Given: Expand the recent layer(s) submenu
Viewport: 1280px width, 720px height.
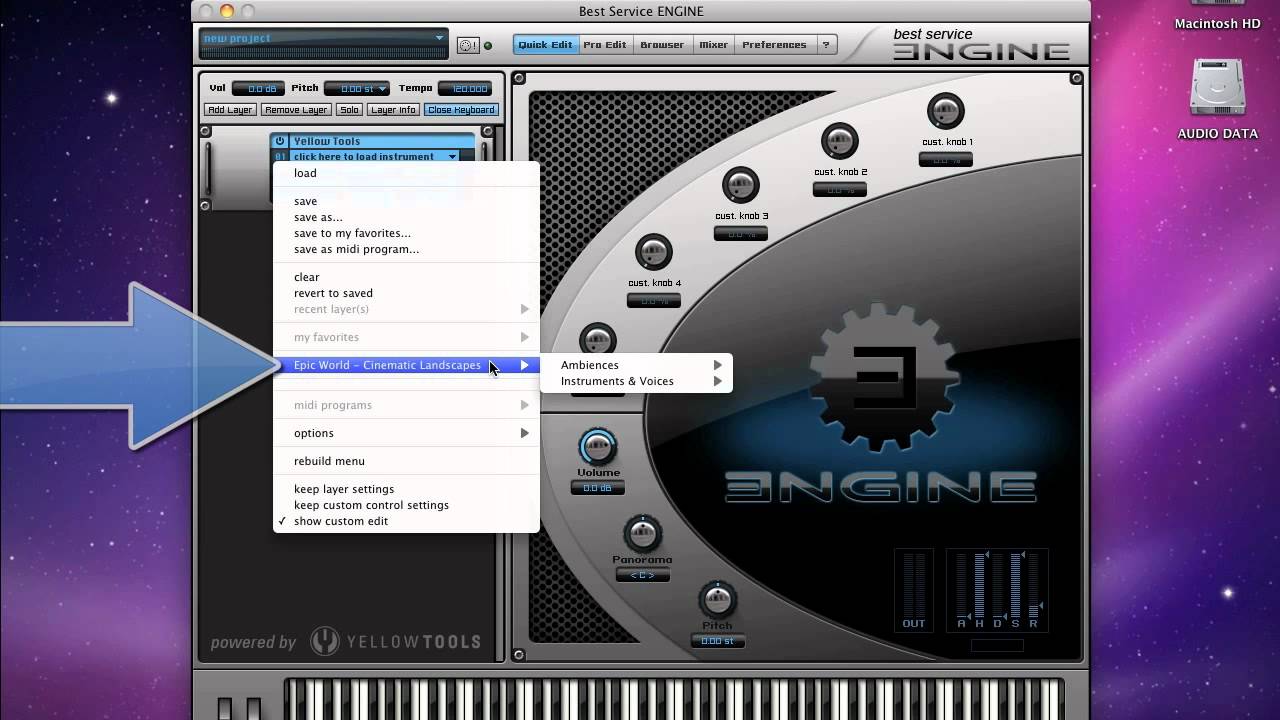Looking at the screenshot, I should (x=406, y=309).
